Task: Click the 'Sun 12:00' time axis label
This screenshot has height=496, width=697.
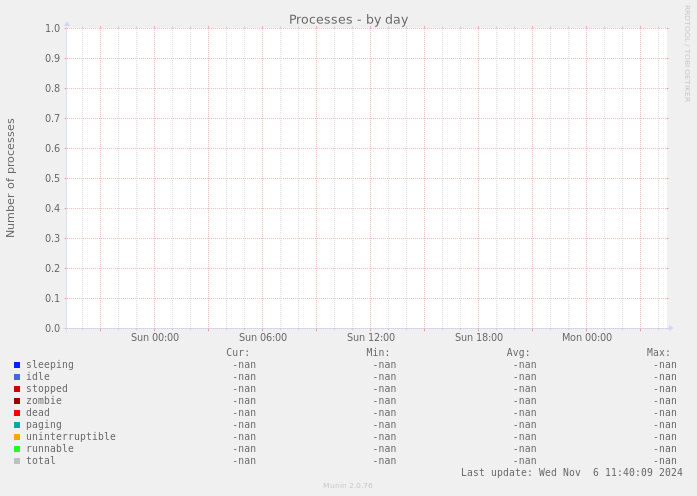Action: click(371, 337)
